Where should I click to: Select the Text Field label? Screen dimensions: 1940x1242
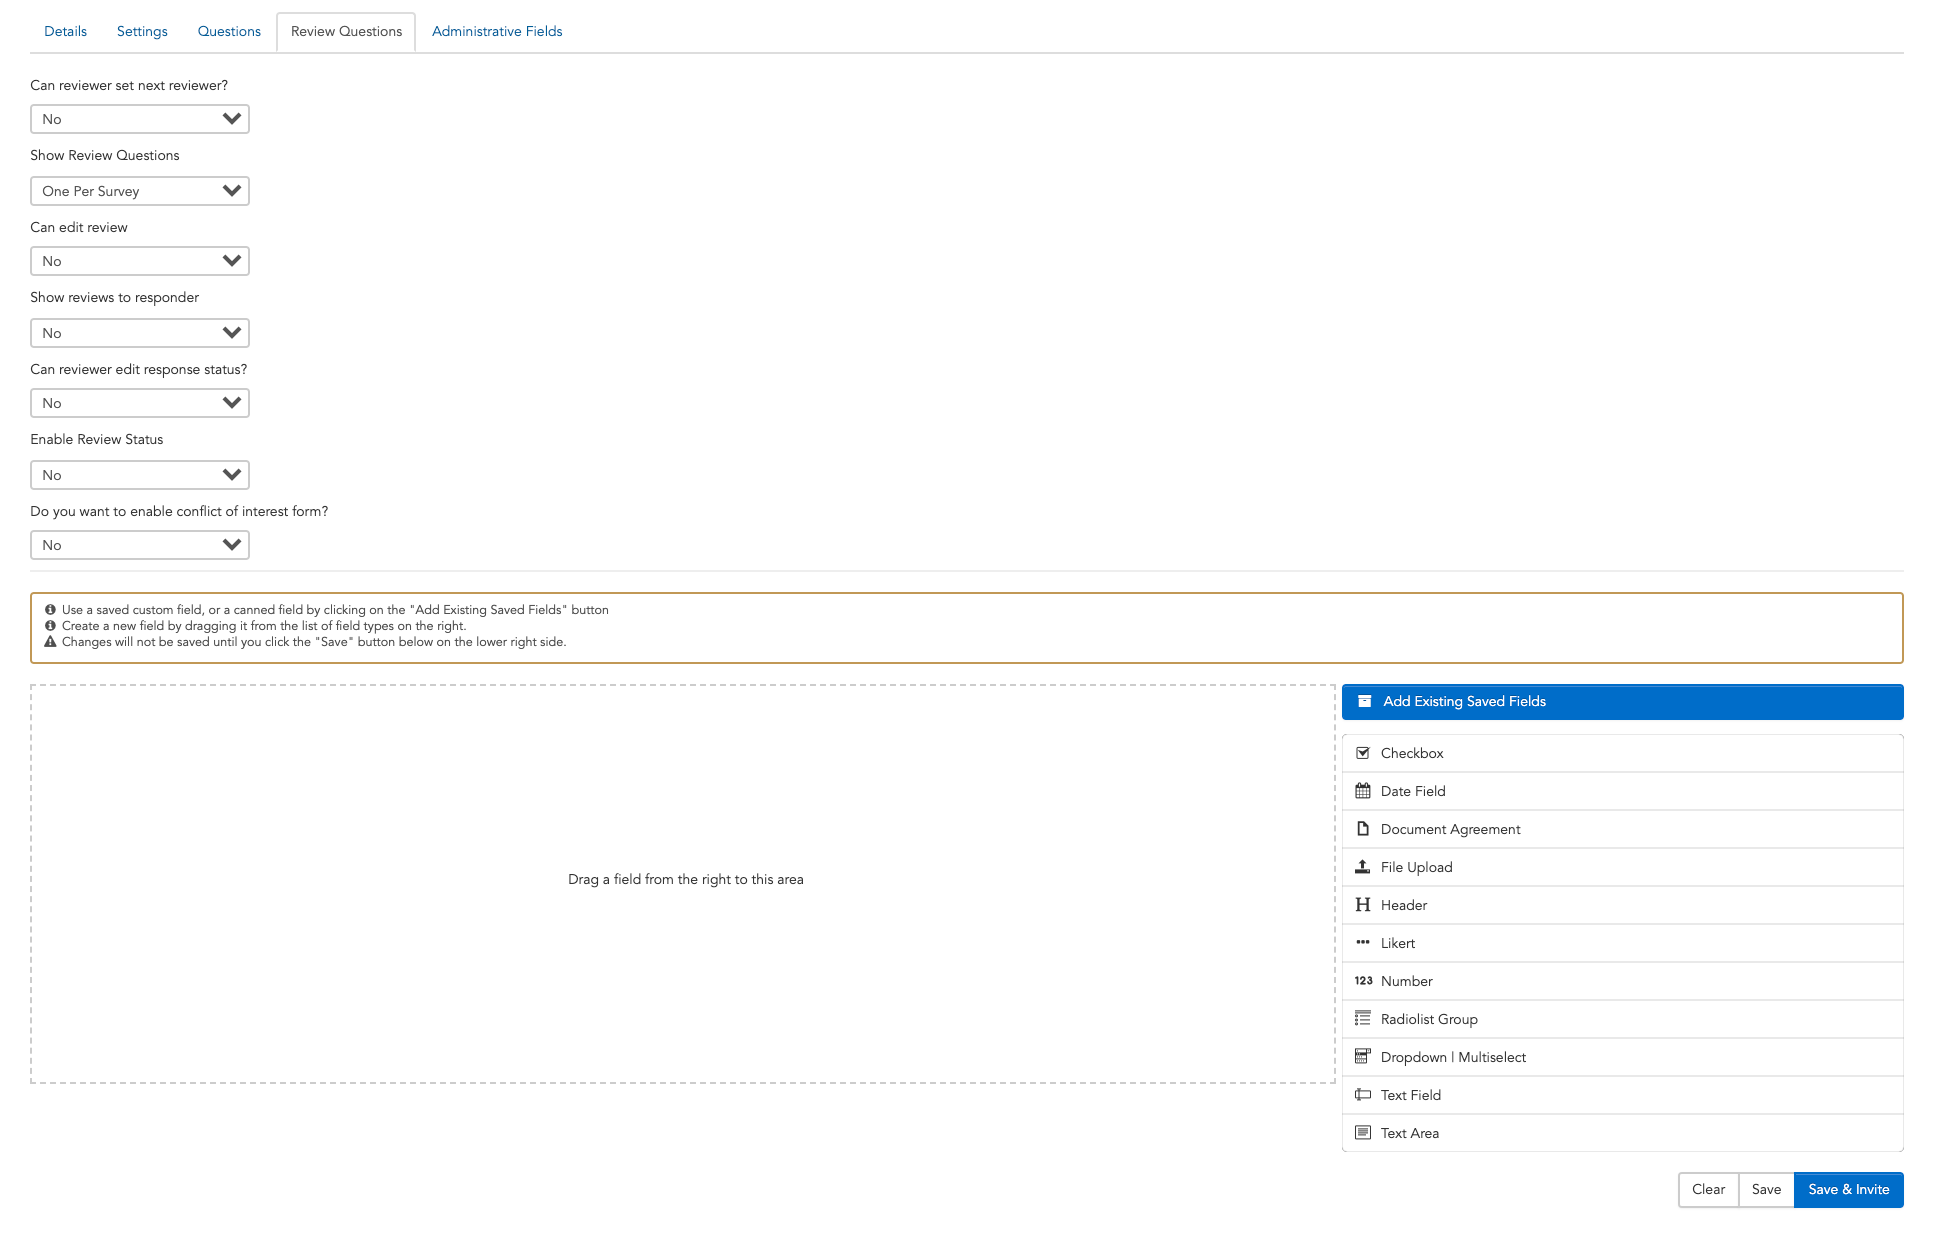pos(1411,1095)
